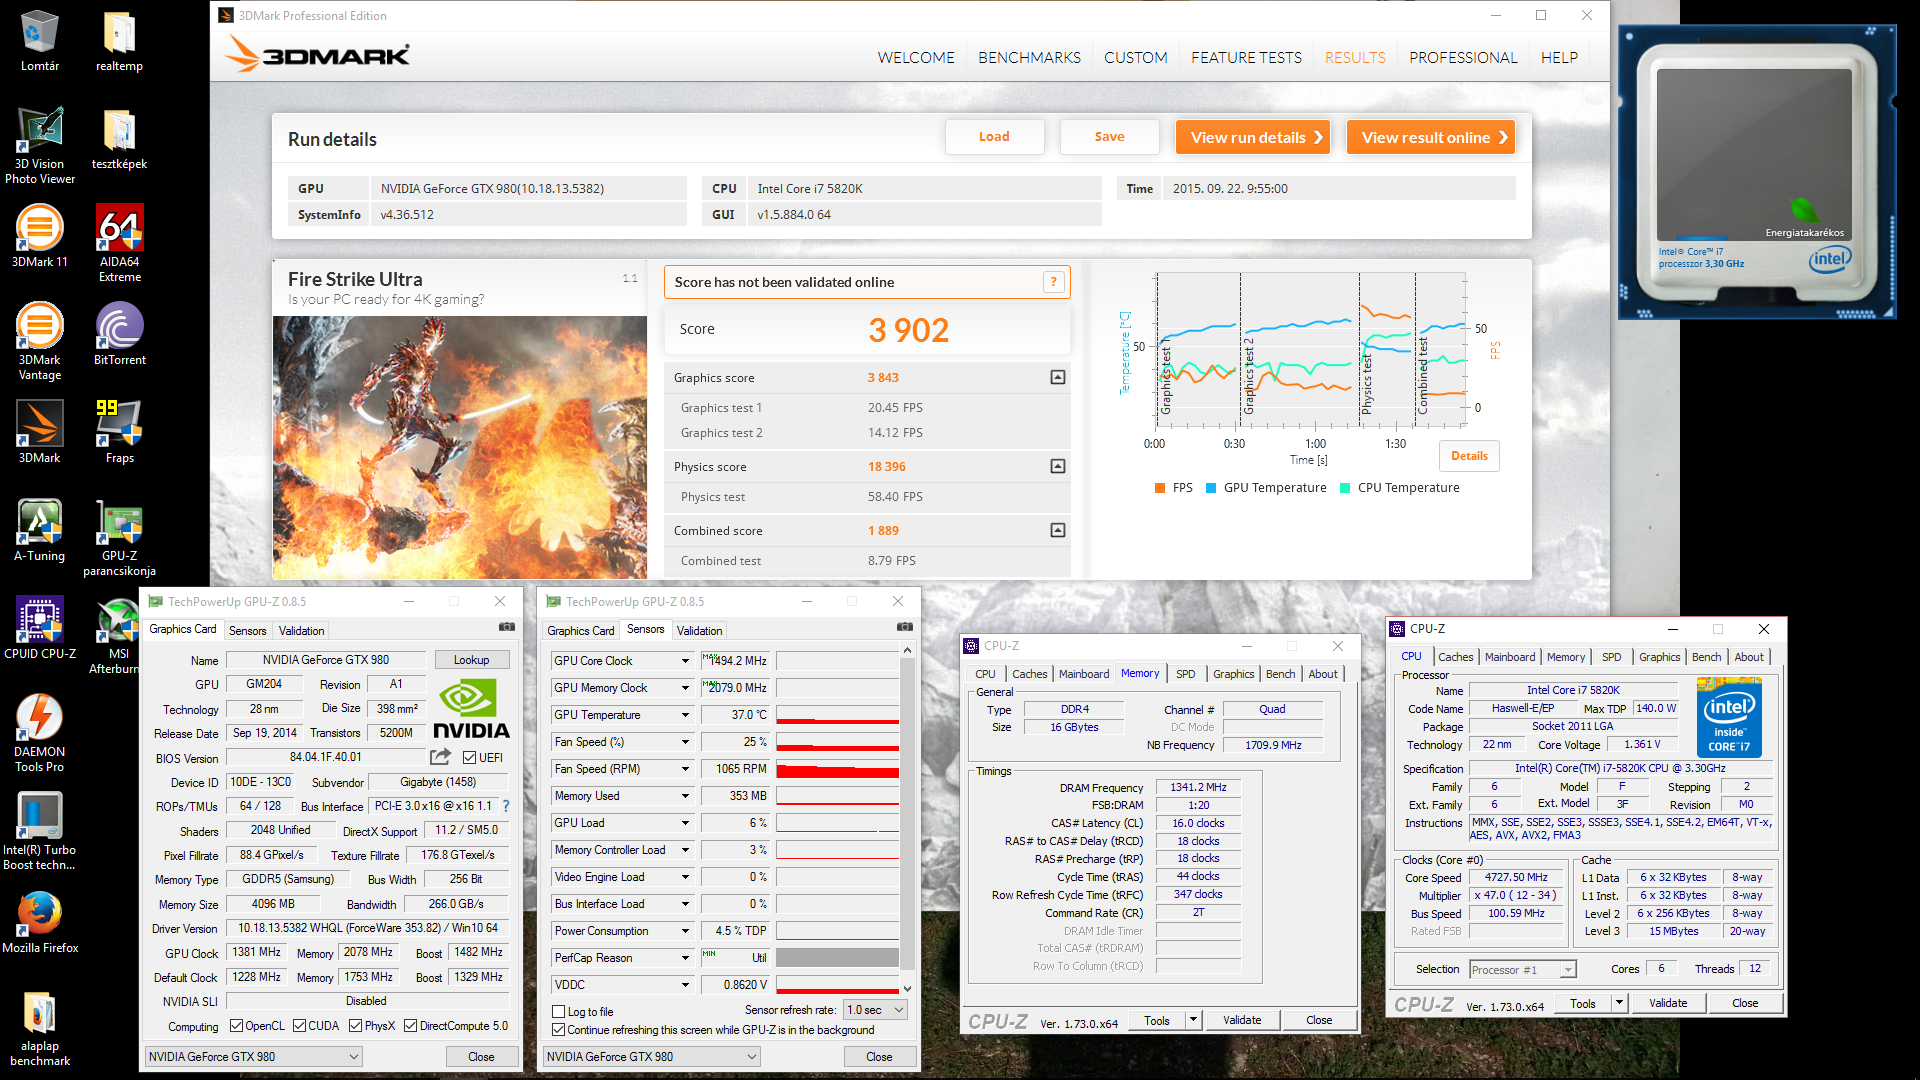Click View result online button
This screenshot has height=1080, width=1920.
pos(1430,137)
